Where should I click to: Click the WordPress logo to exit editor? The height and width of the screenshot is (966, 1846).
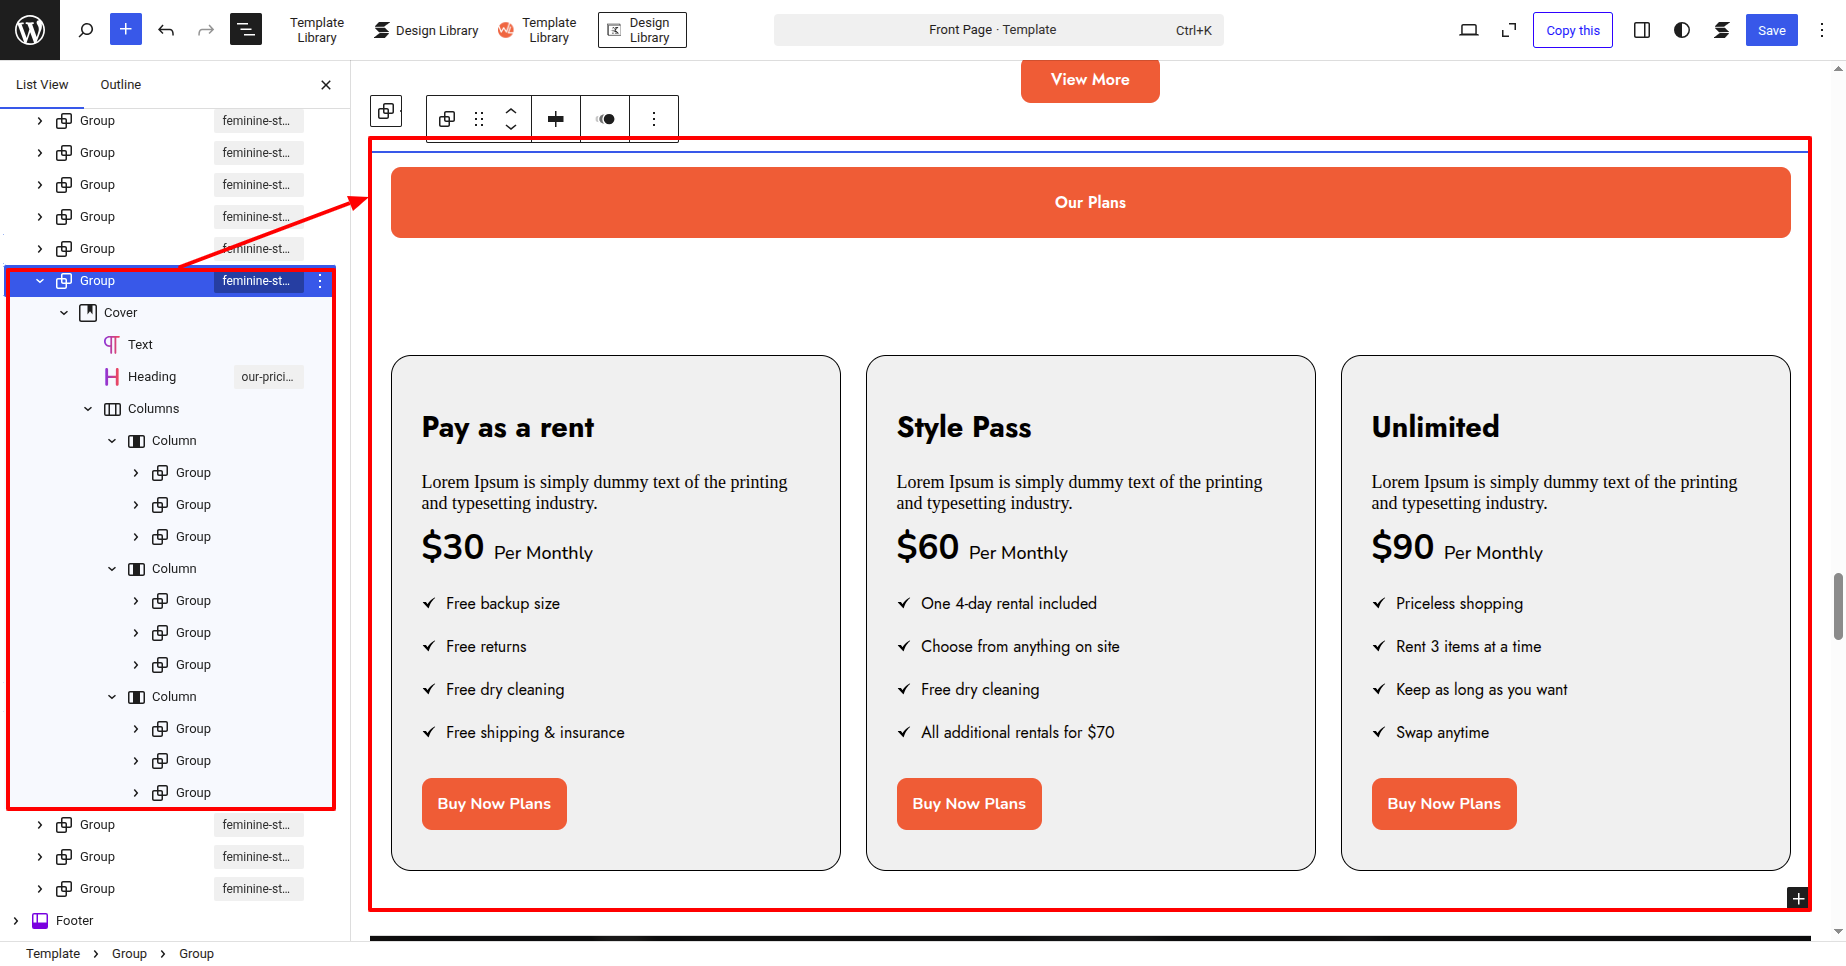[30, 30]
